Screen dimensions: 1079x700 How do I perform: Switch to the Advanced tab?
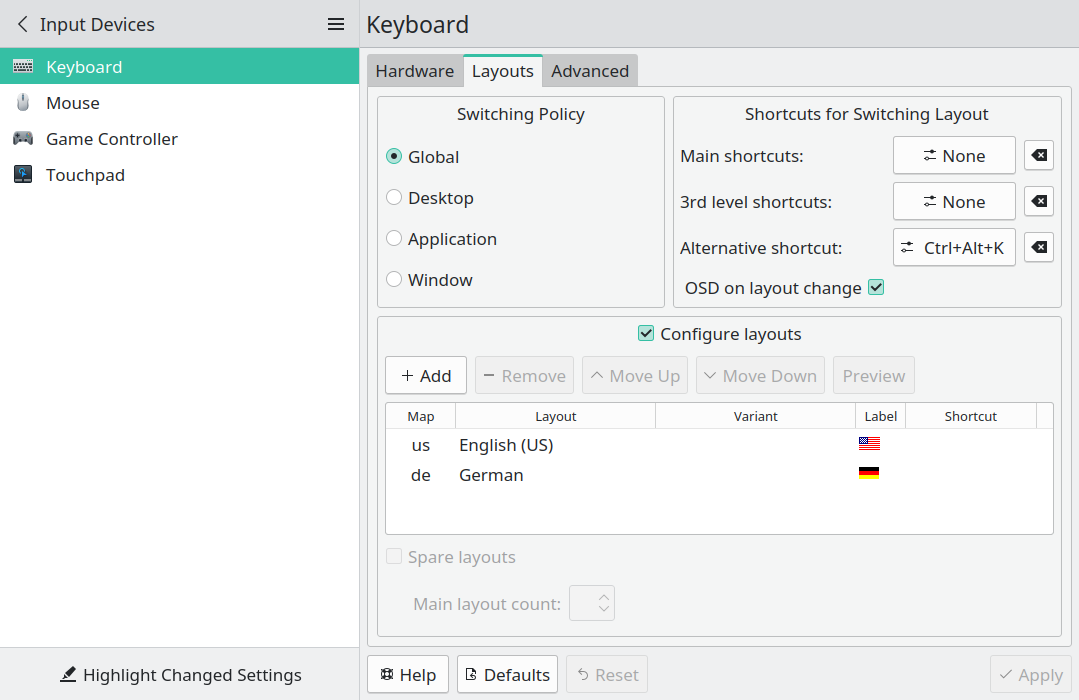[590, 71]
